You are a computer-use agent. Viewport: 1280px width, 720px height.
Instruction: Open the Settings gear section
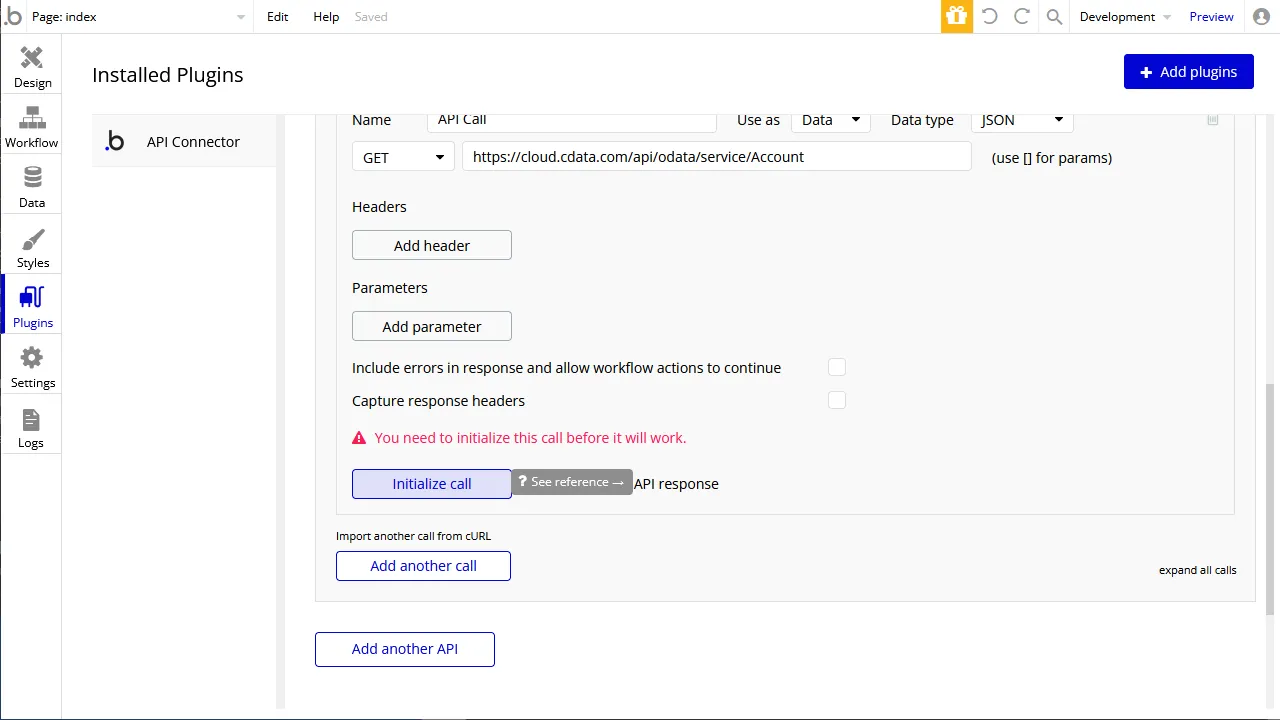(32, 366)
